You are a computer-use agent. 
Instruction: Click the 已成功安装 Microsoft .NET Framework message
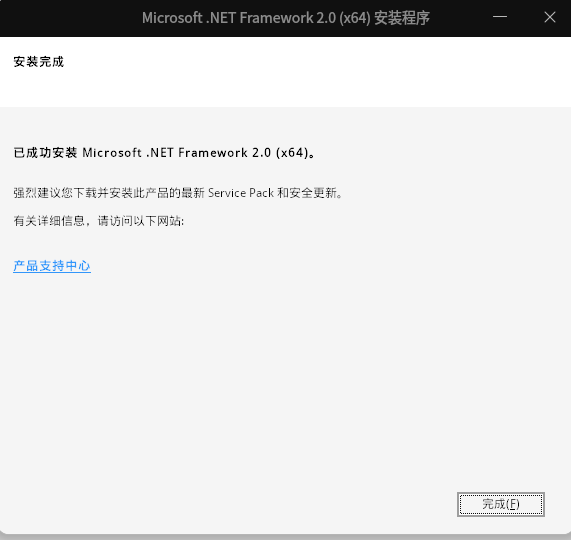(x=165, y=153)
